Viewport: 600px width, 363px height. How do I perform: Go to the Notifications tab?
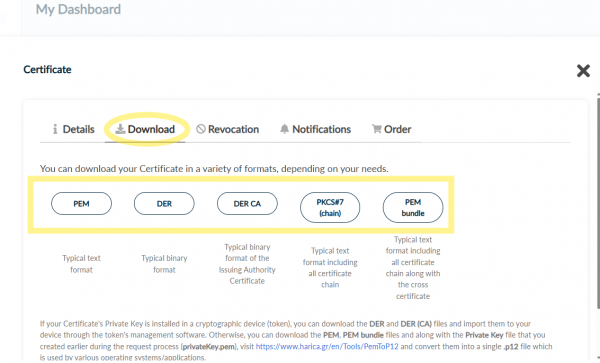click(315, 129)
